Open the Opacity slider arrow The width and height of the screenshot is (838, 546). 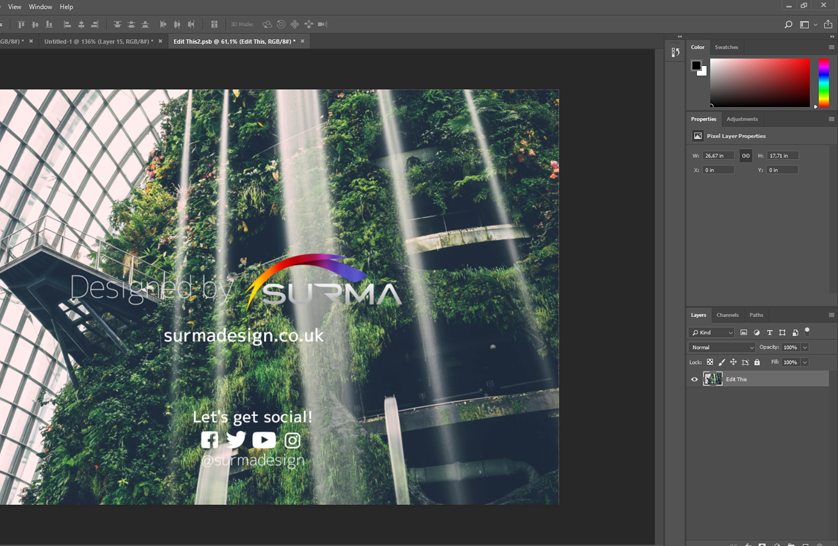tap(805, 347)
